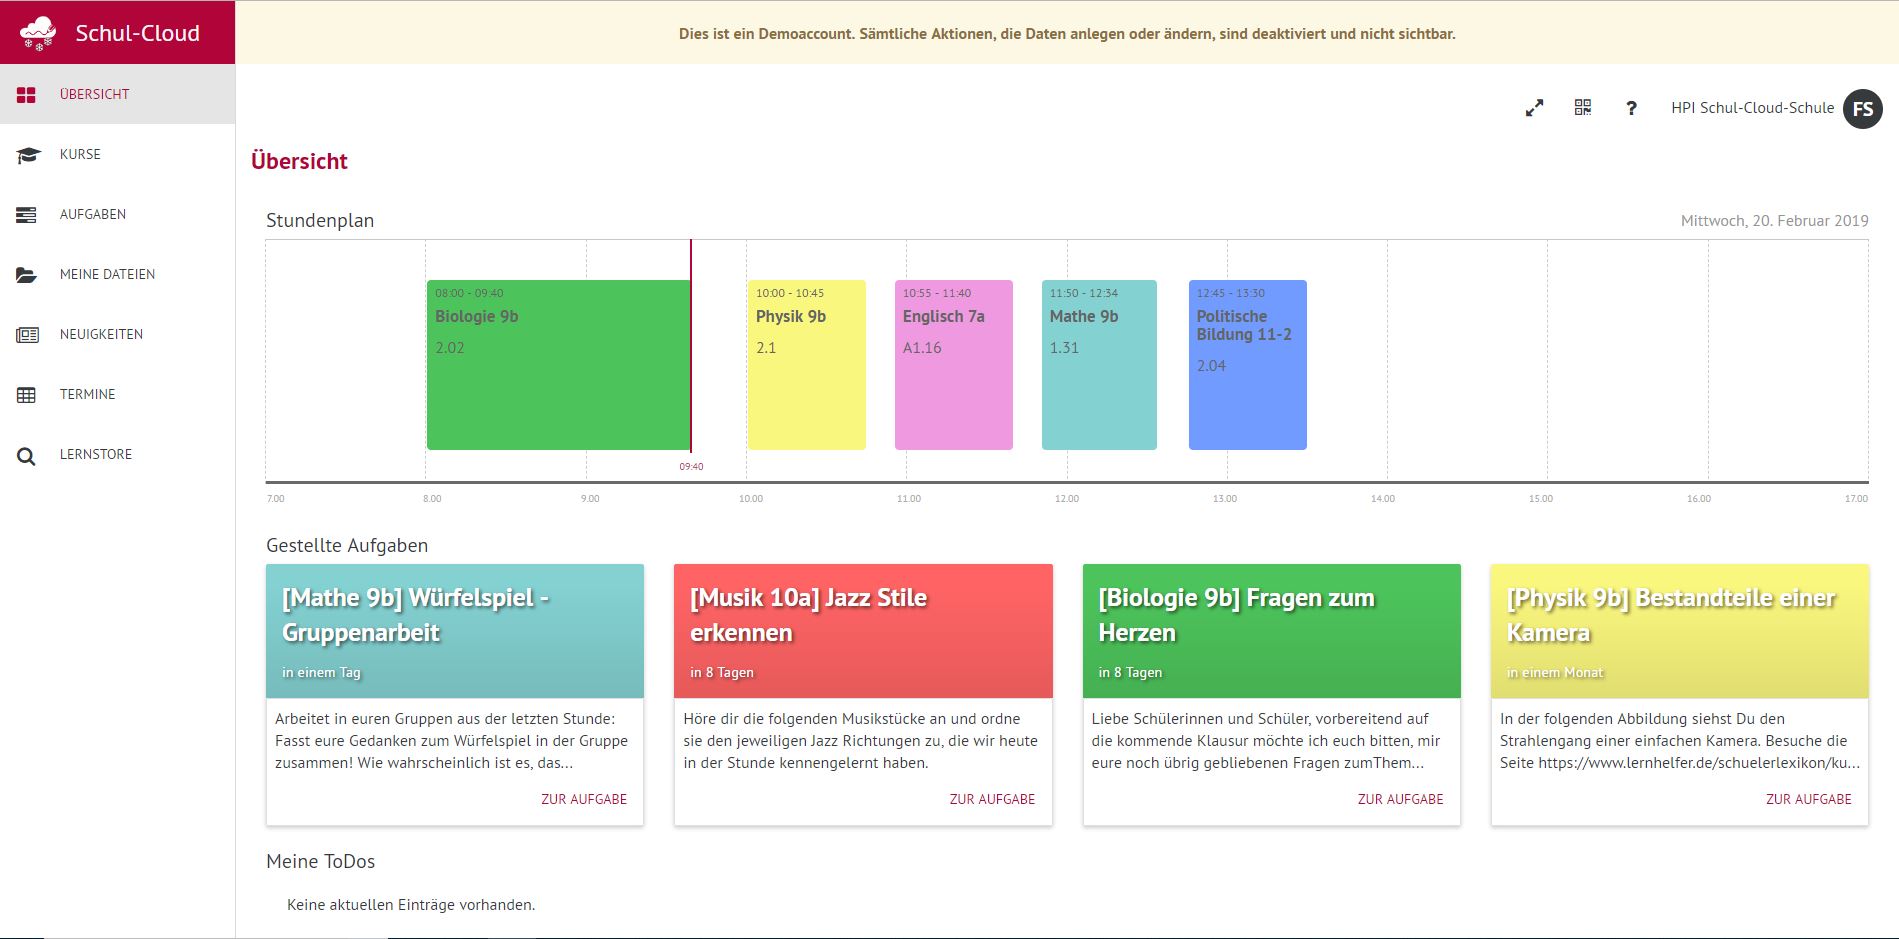This screenshot has width=1899, height=939.
Task: Open help via the question mark icon
Action: (x=1631, y=108)
